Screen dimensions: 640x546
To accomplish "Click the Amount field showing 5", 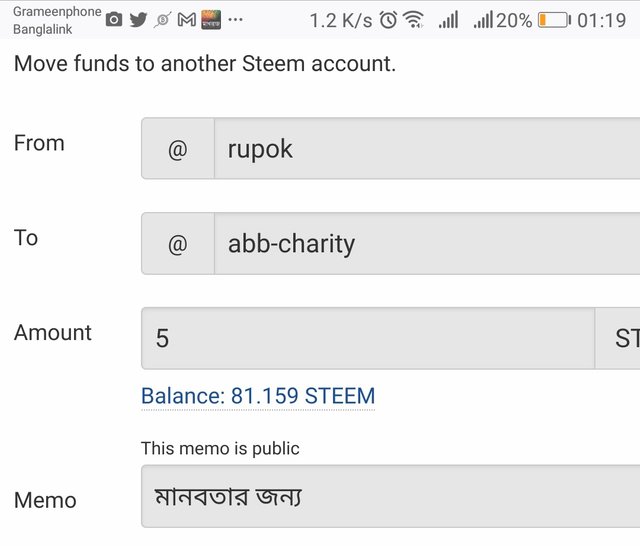I will (x=368, y=338).
